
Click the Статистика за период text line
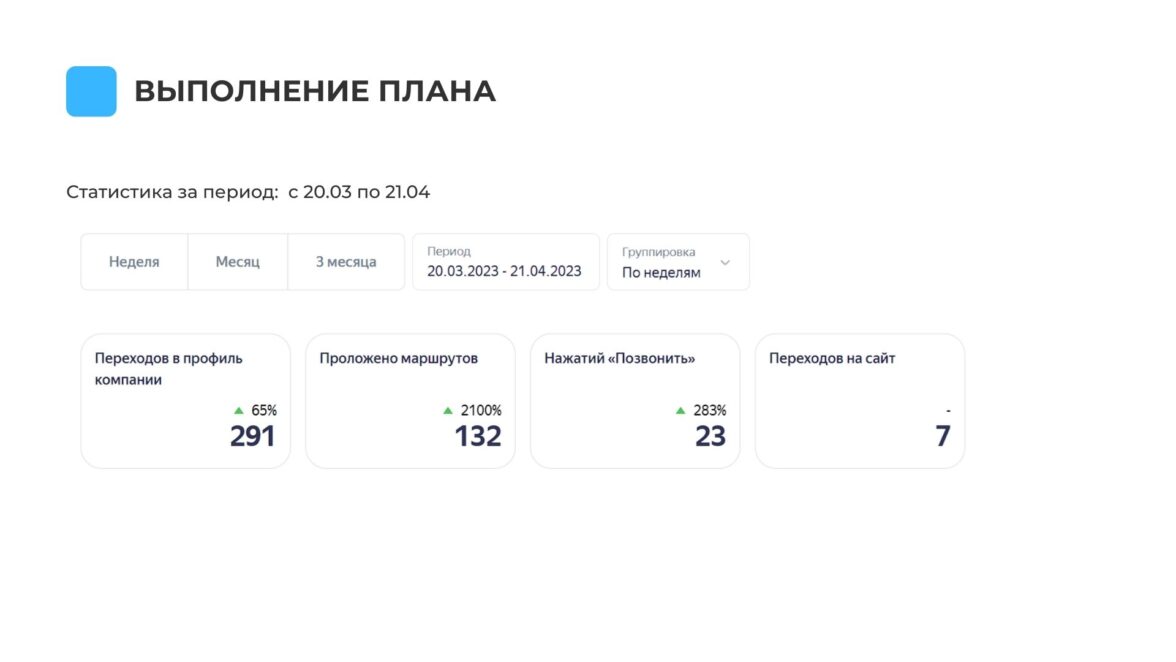[248, 192]
